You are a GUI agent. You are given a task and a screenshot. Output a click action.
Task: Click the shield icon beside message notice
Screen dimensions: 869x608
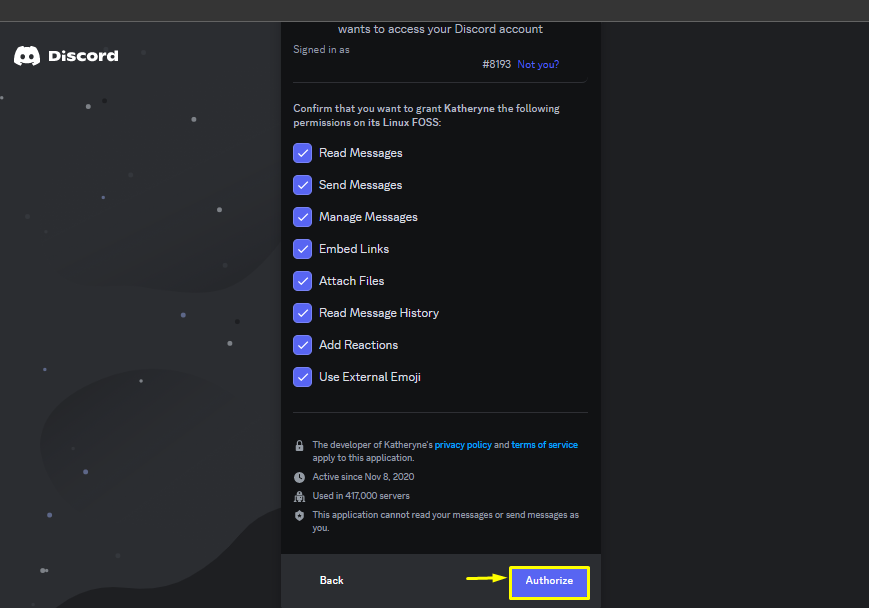[299, 515]
